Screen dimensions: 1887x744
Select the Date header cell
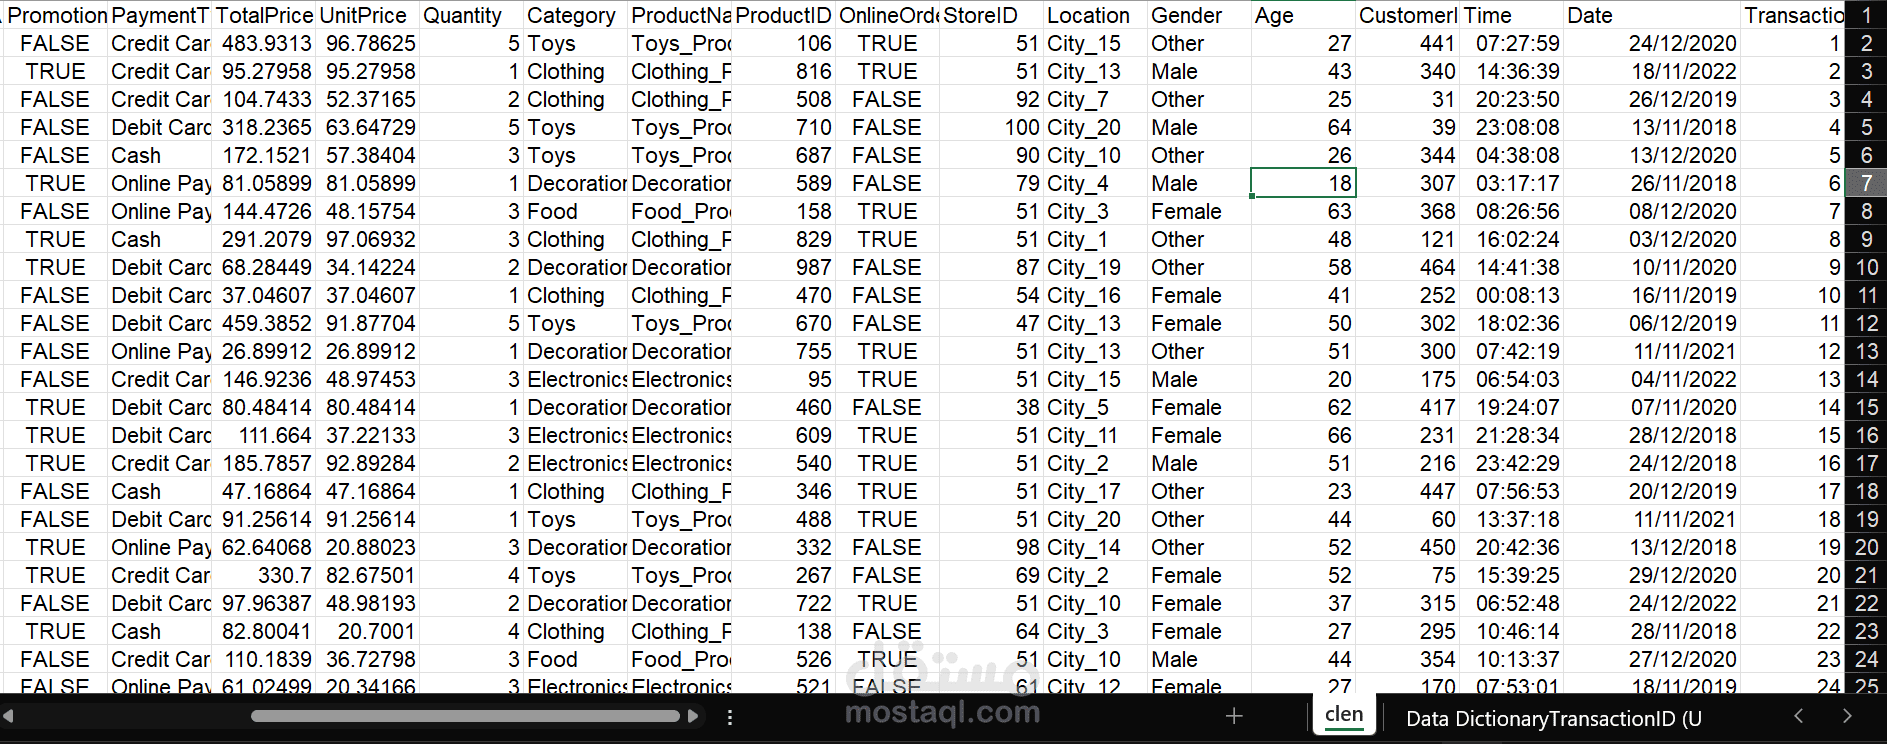tap(1651, 16)
